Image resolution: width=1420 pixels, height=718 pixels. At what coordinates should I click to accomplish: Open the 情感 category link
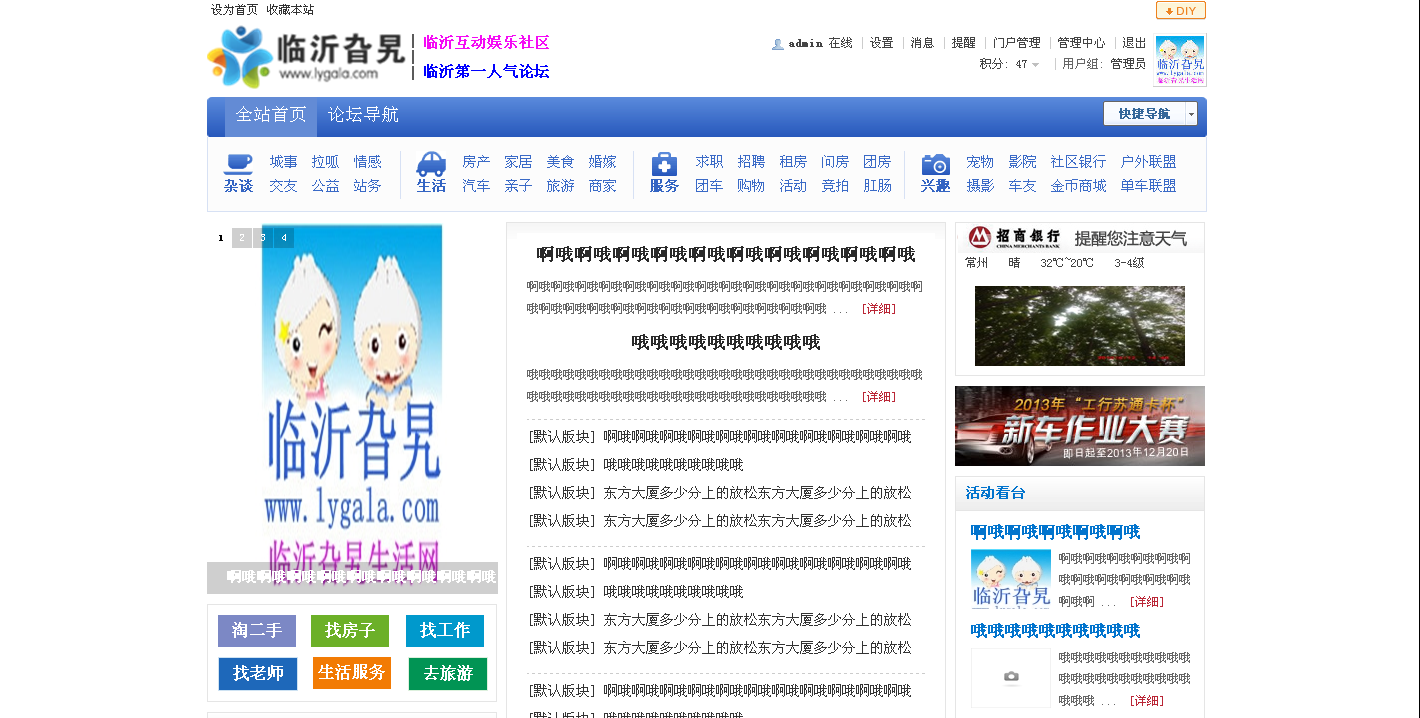click(367, 162)
